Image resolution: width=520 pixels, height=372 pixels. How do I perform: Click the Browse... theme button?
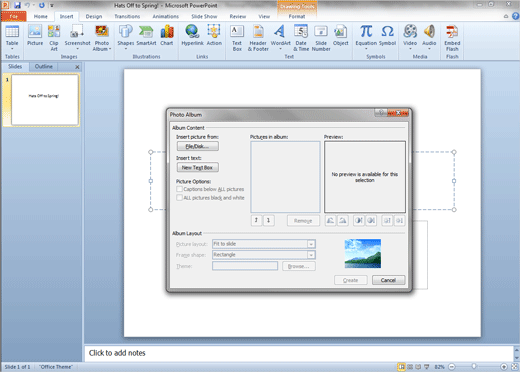point(299,266)
